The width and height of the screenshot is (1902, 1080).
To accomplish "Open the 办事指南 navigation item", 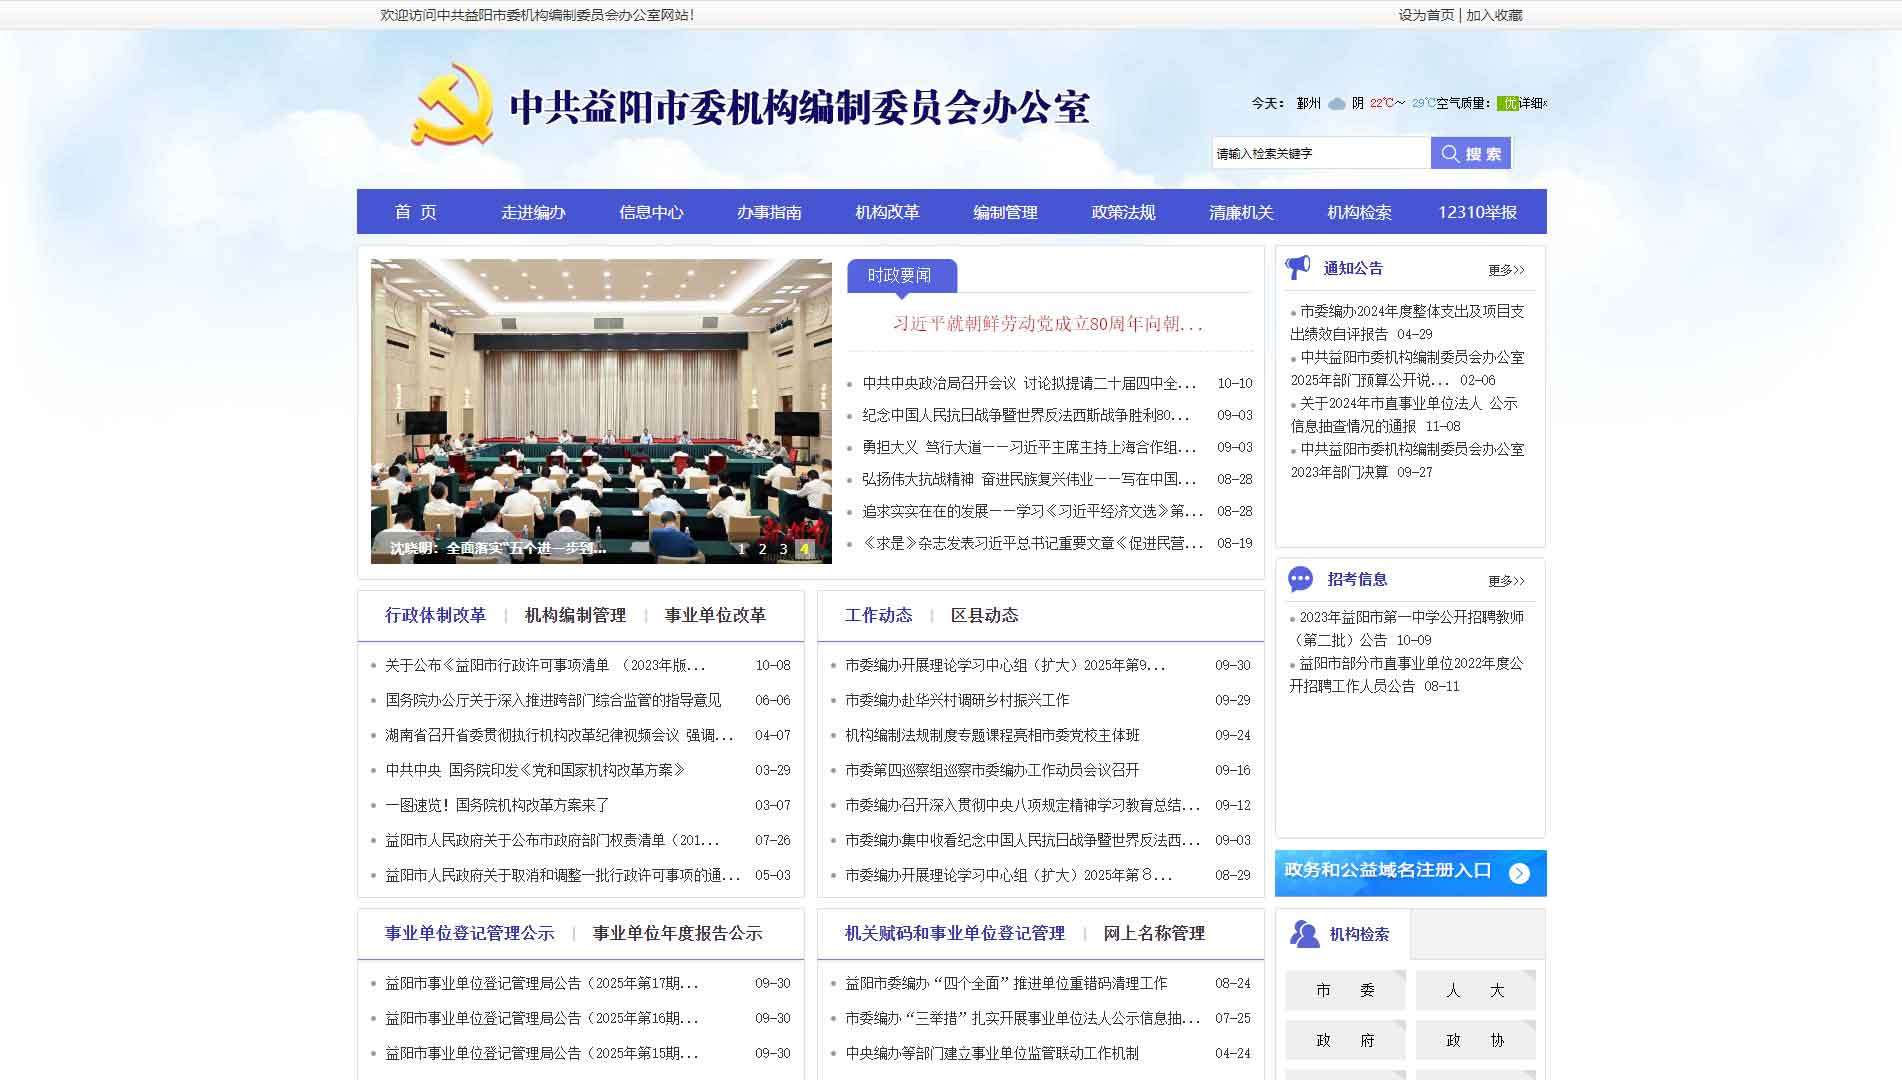I will point(769,212).
